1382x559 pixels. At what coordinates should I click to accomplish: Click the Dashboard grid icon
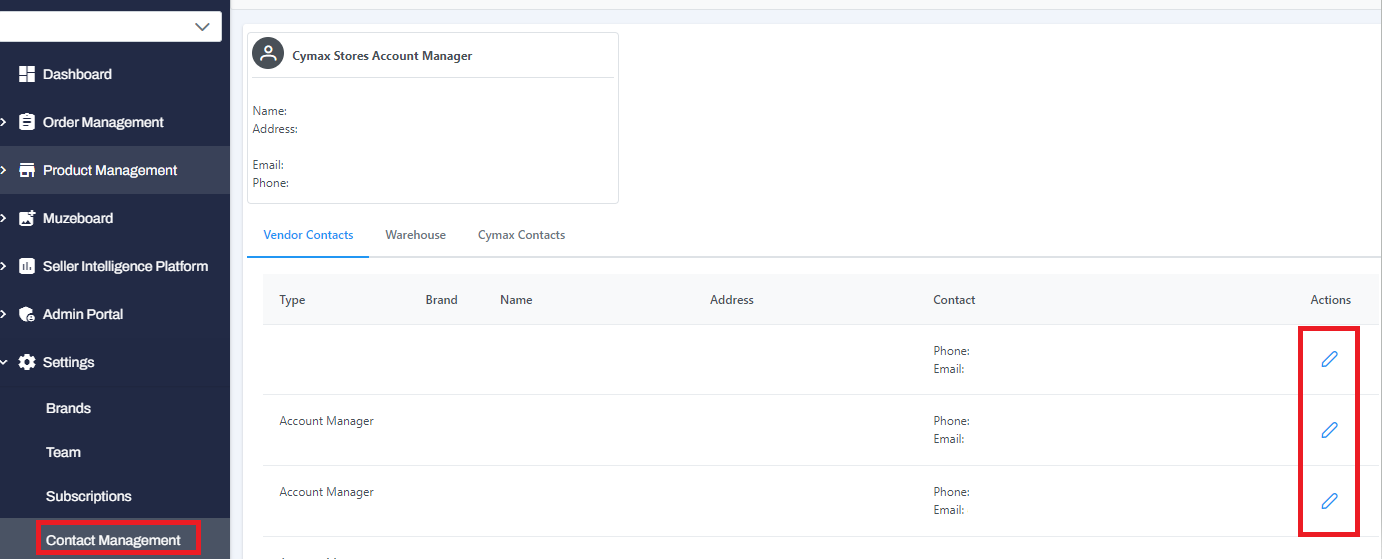click(27, 74)
